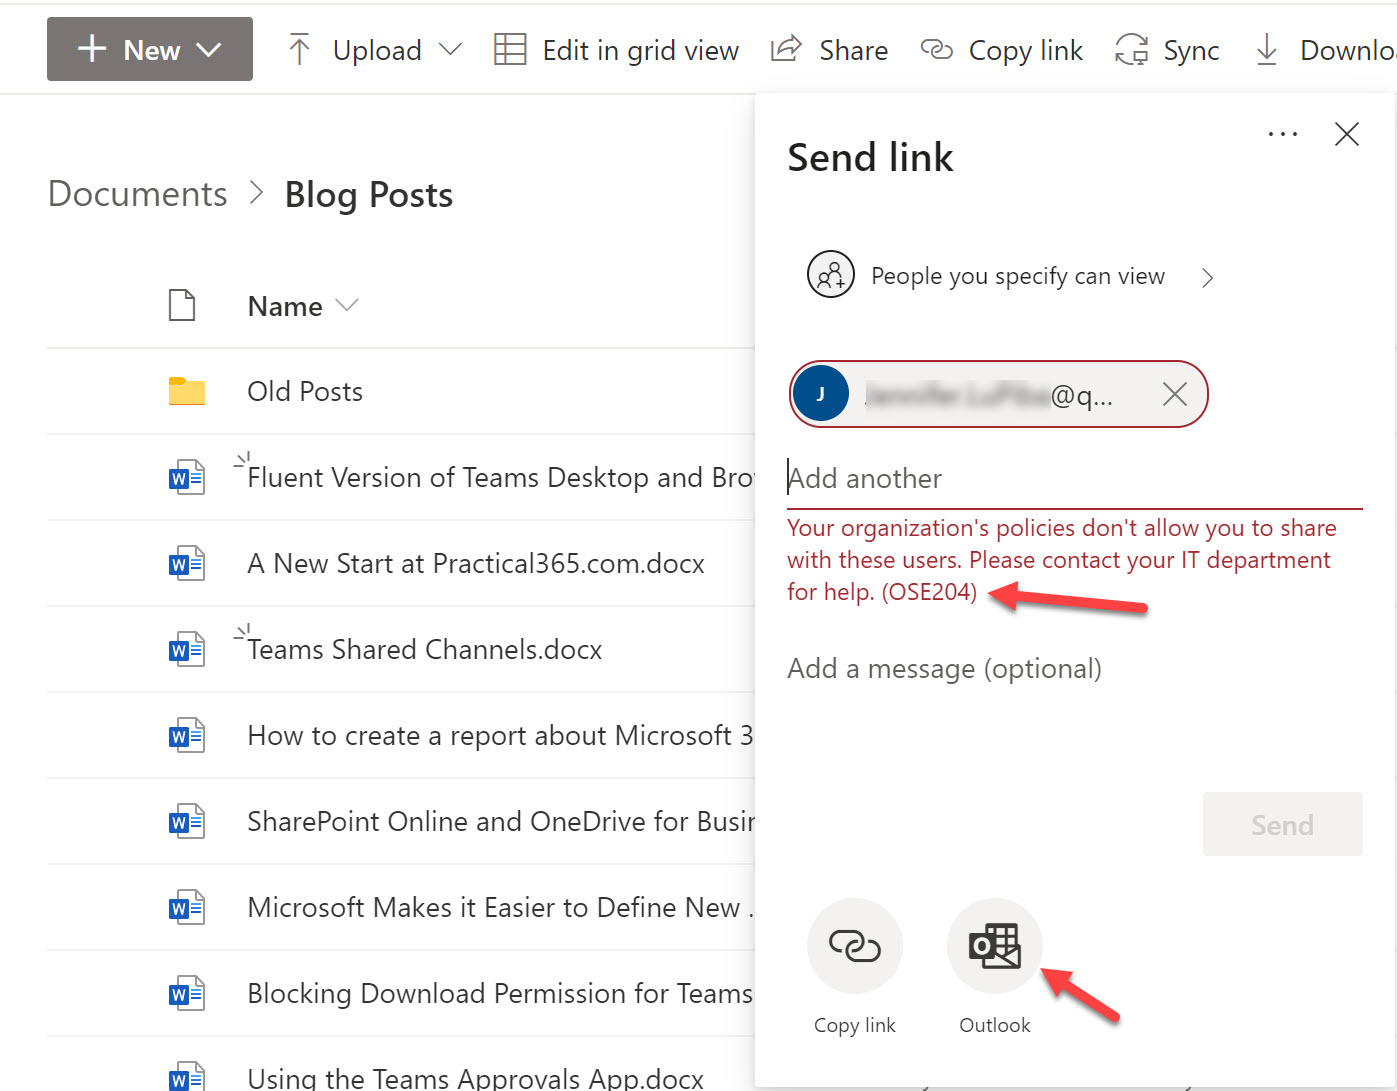This screenshot has height=1091, width=1397.
Task: Click Share in the command bar
Action: coord(830,50)
